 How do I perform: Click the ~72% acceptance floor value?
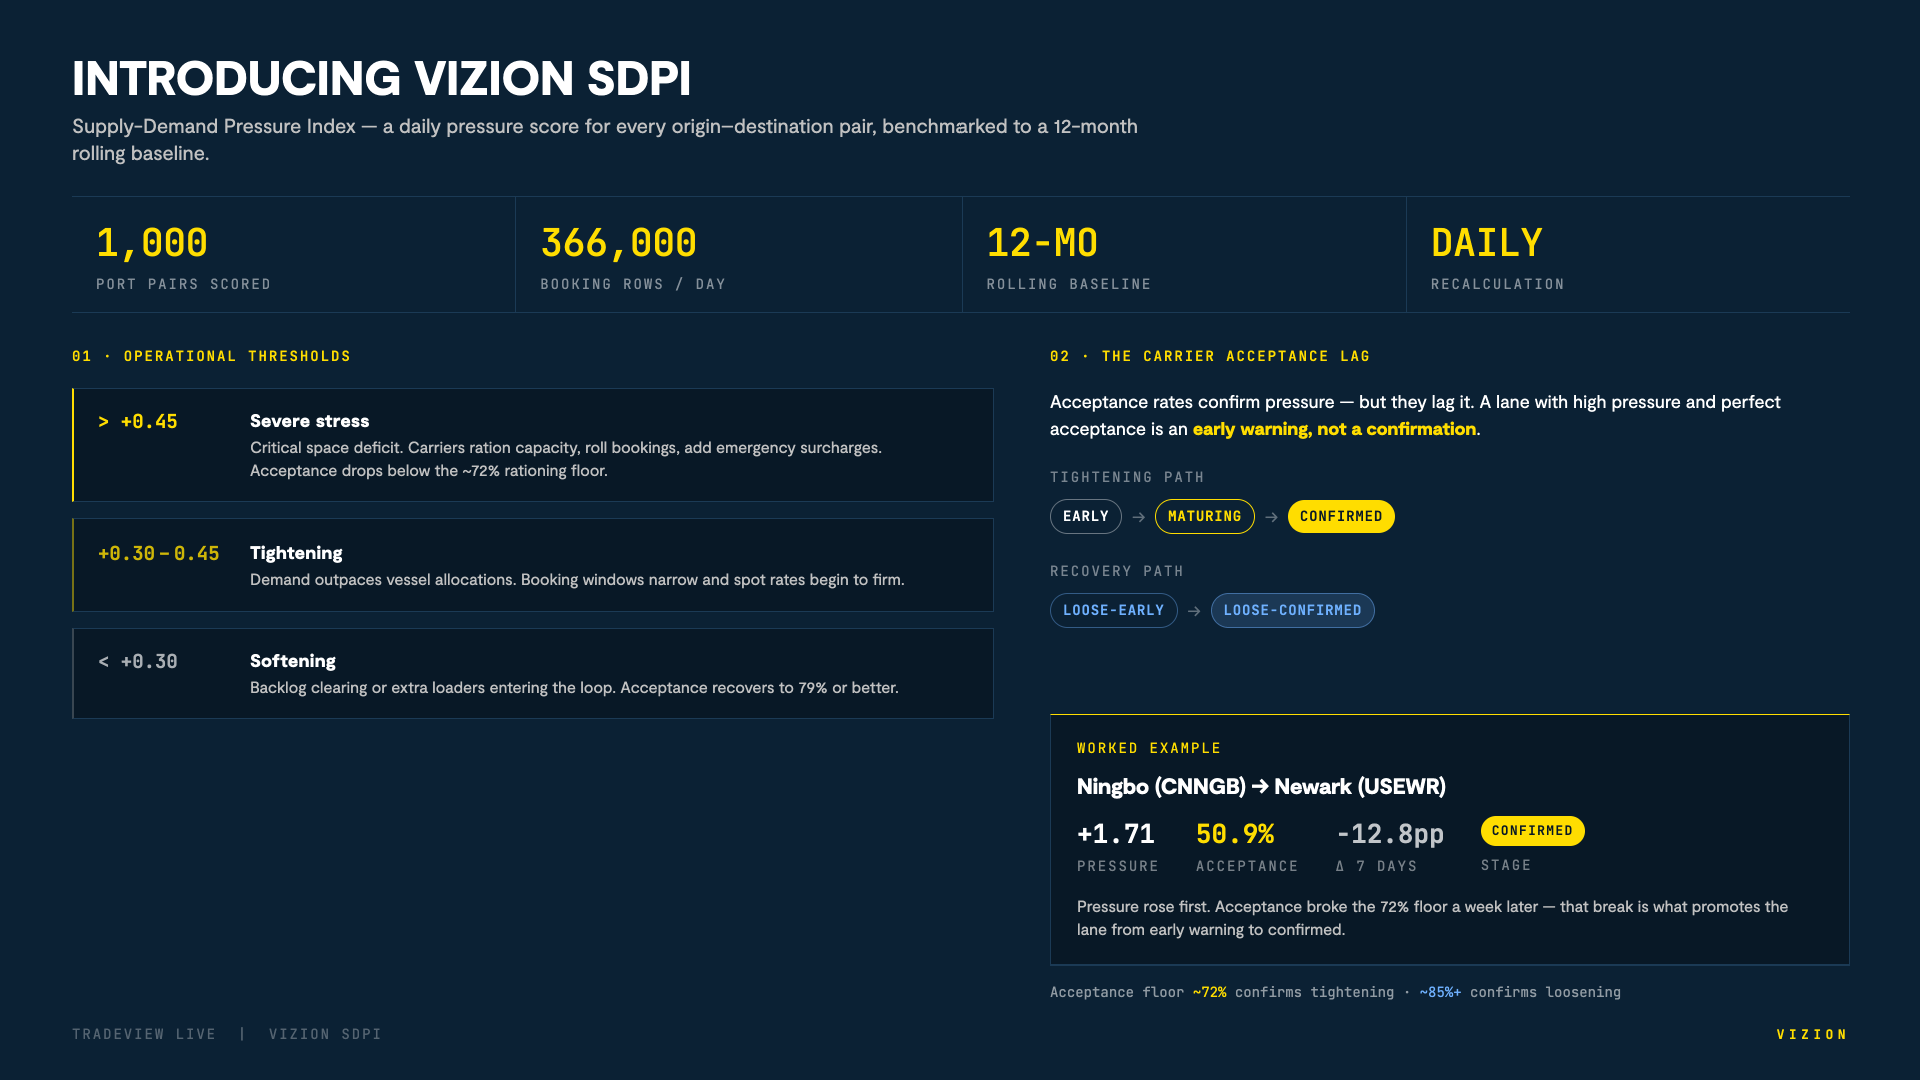pyautogui.click(x=1209, y=992)
